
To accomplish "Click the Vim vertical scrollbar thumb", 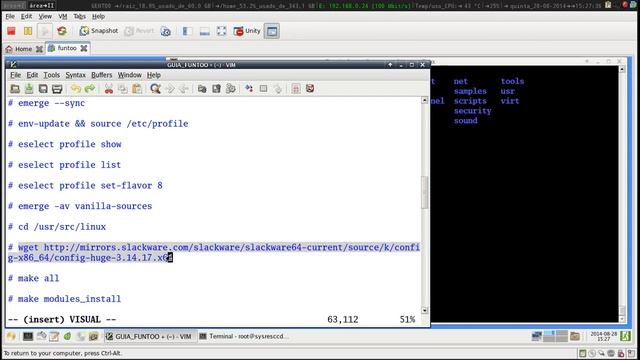I will point(424,193).
